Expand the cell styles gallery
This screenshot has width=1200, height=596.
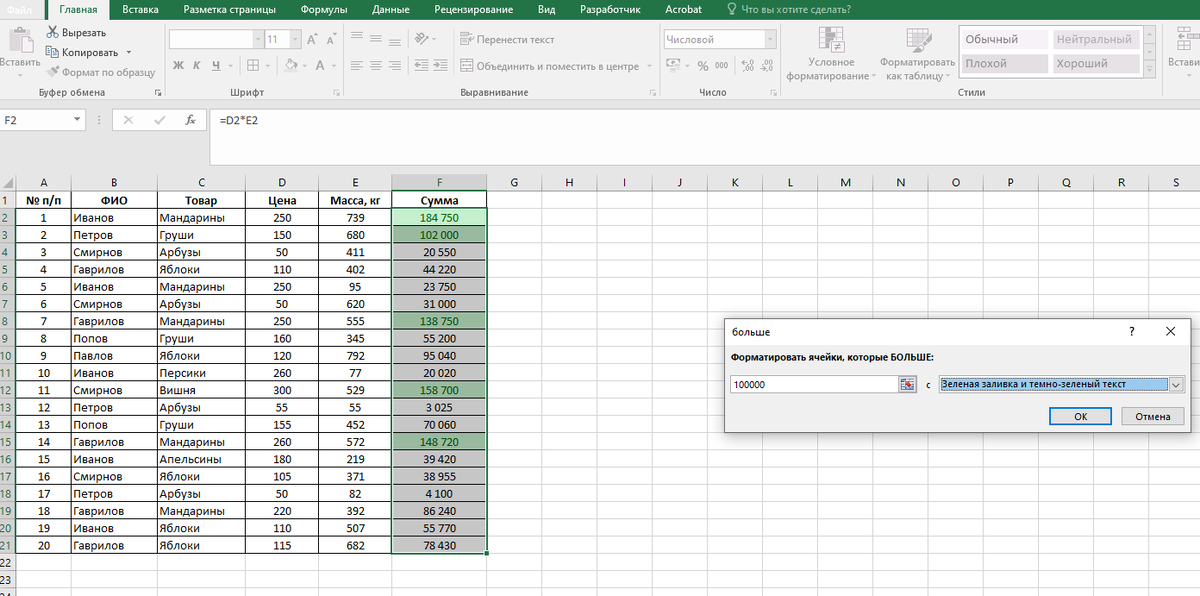(1150, 68)
